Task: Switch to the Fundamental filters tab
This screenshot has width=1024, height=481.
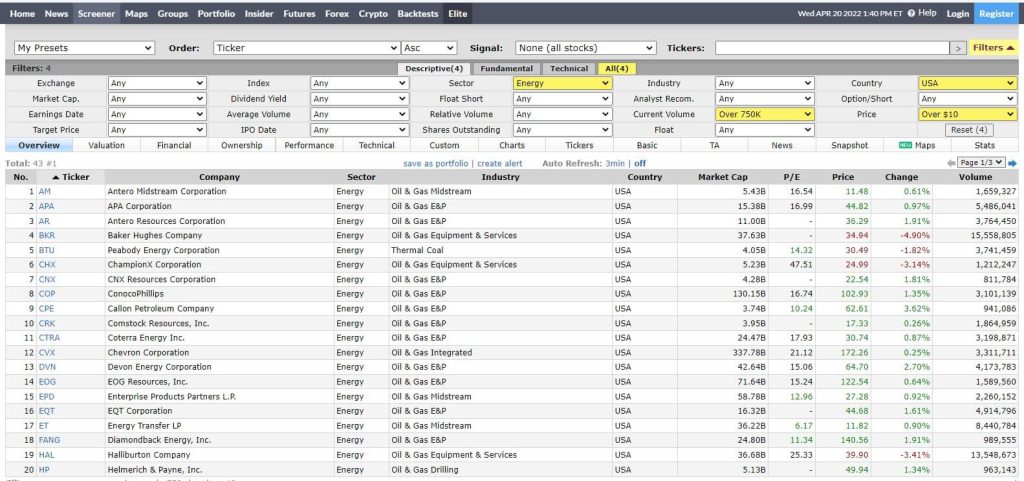Action: click(507, 69)
